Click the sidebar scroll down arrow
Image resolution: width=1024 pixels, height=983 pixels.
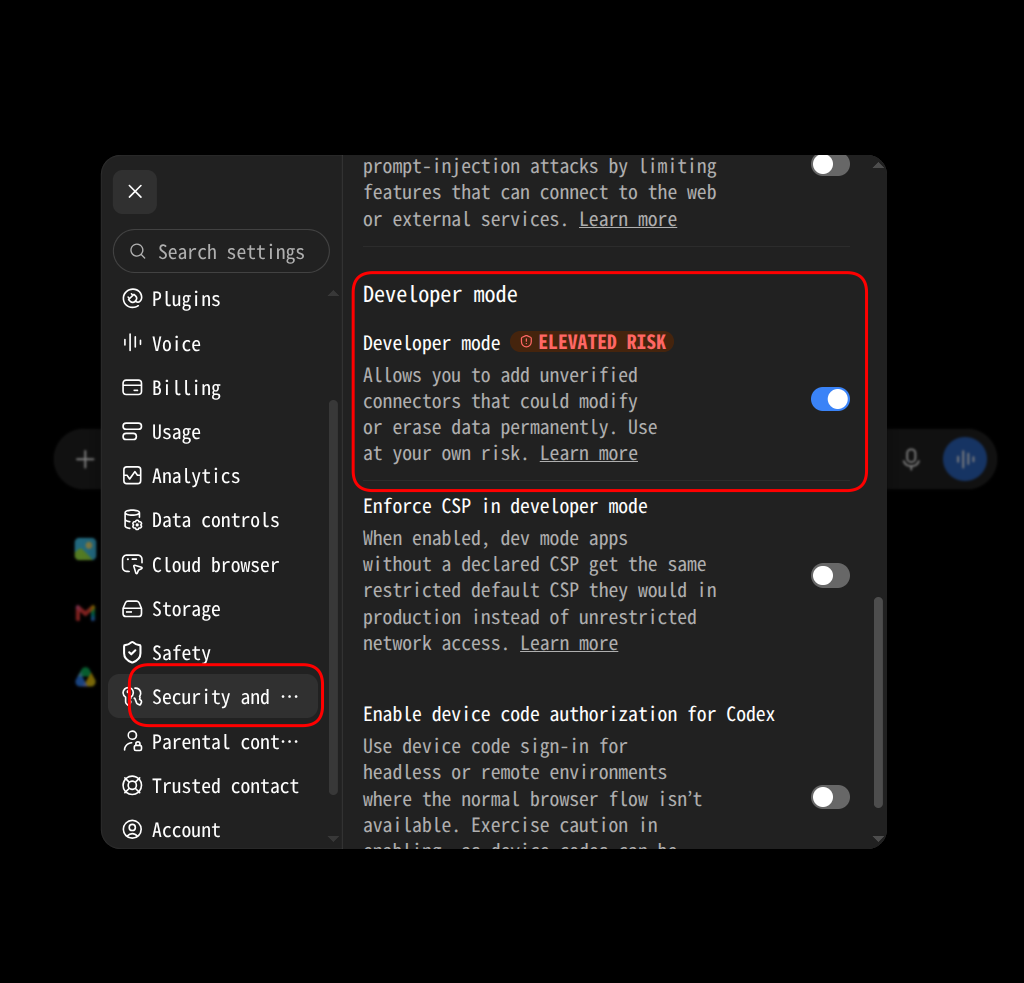(333, 838)
